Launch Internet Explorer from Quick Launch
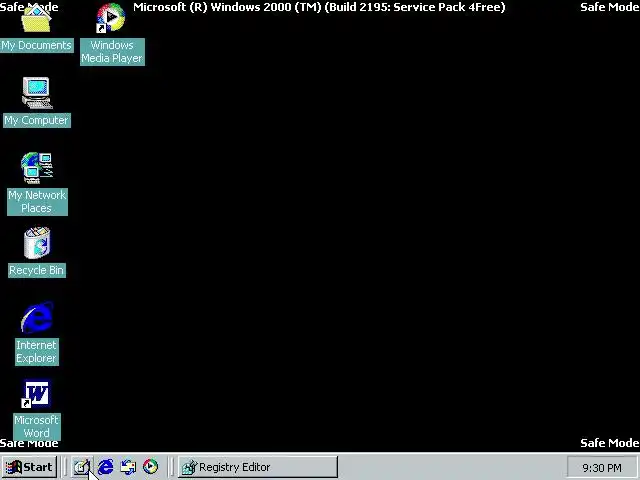The width and height of the screenshot is (640, 480). 105,467
